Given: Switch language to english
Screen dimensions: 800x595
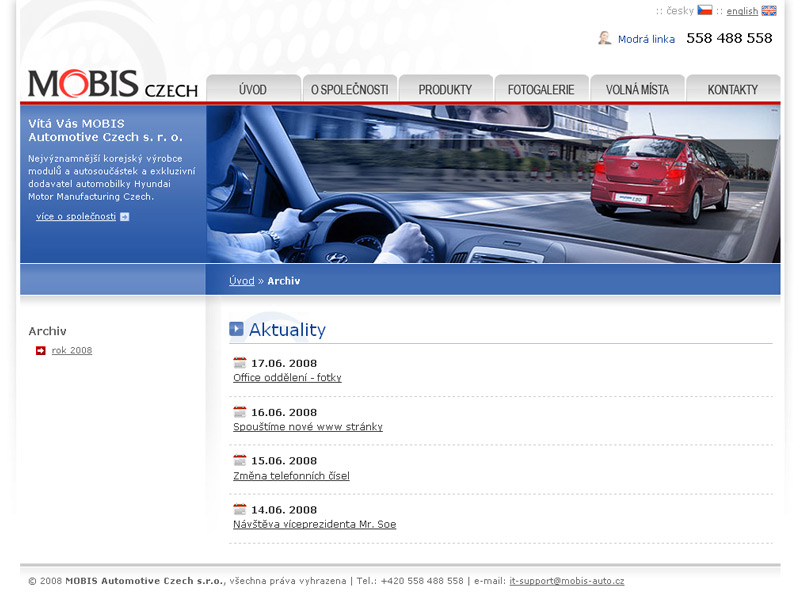Looking at the screenshot, I should 742,11.
